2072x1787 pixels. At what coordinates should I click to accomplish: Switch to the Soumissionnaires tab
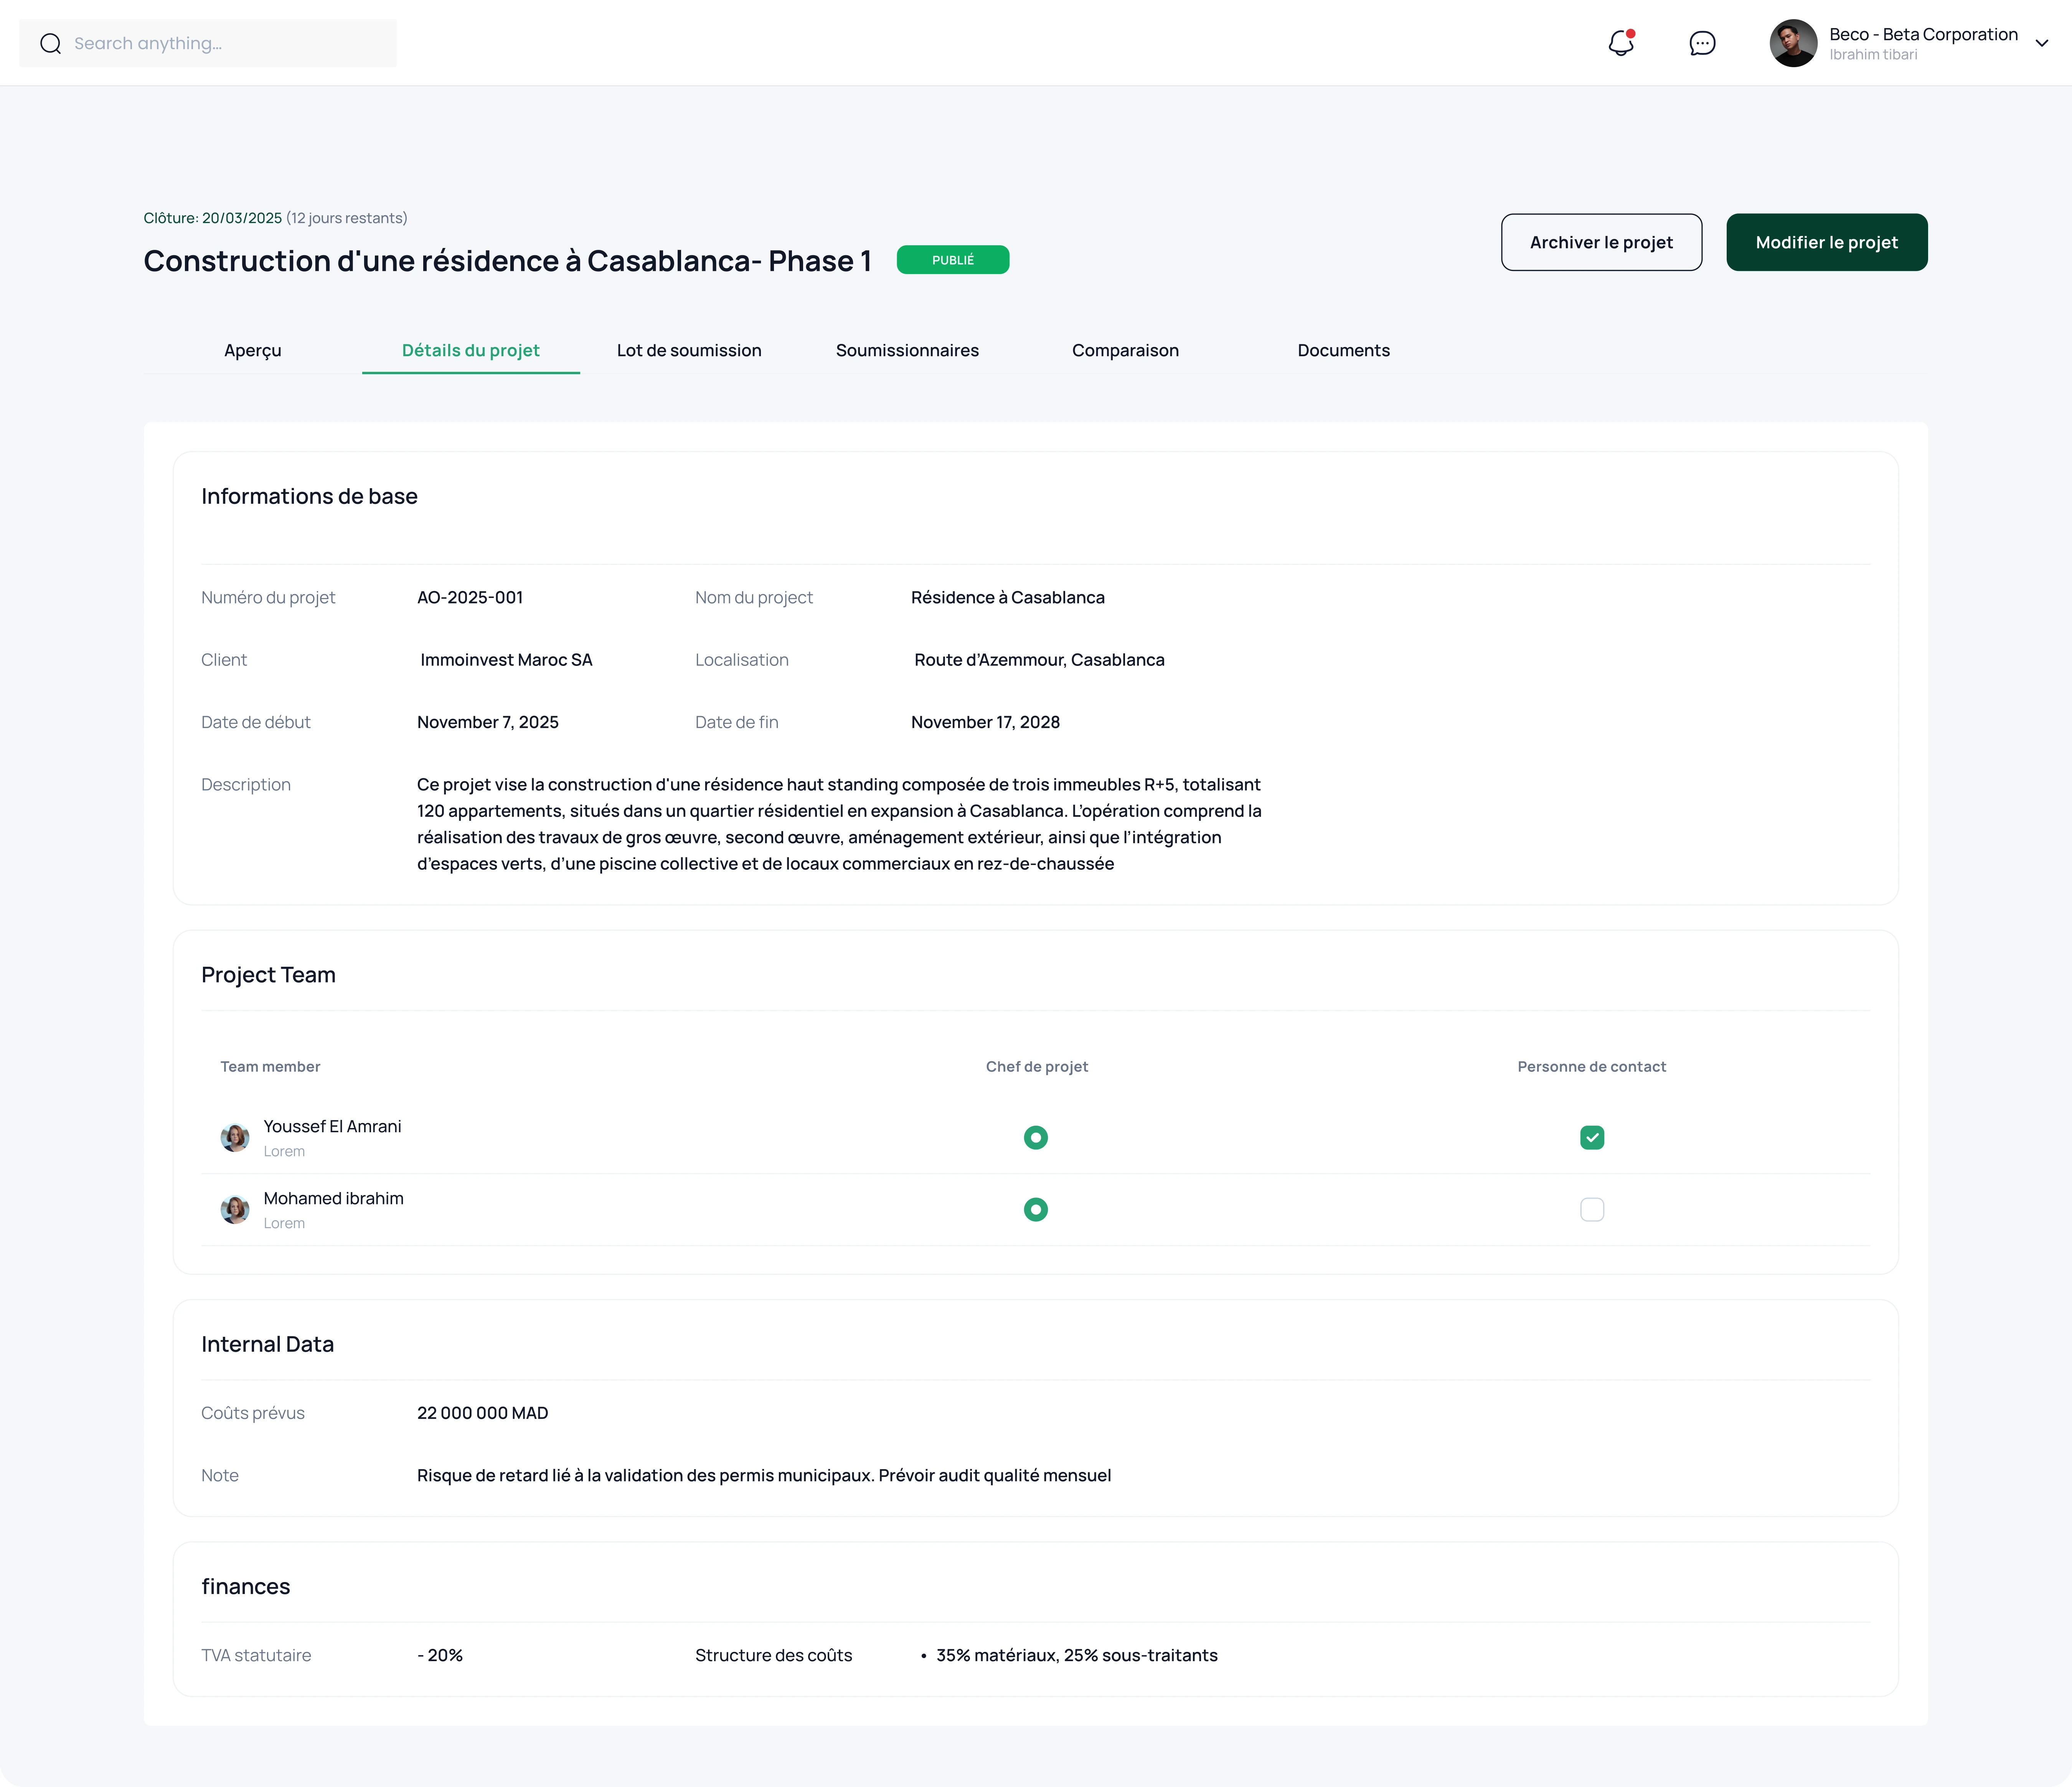click(x=907, y=350)
